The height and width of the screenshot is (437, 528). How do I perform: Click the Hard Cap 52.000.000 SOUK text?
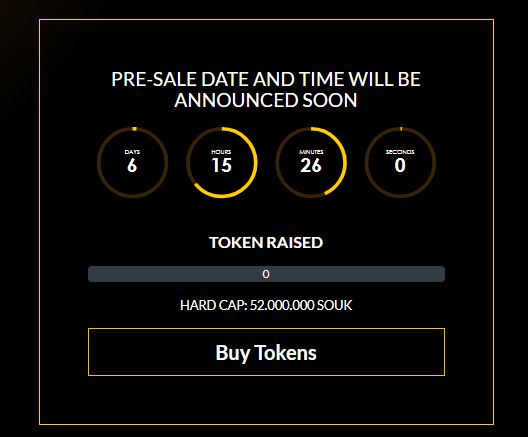(266, 305)
